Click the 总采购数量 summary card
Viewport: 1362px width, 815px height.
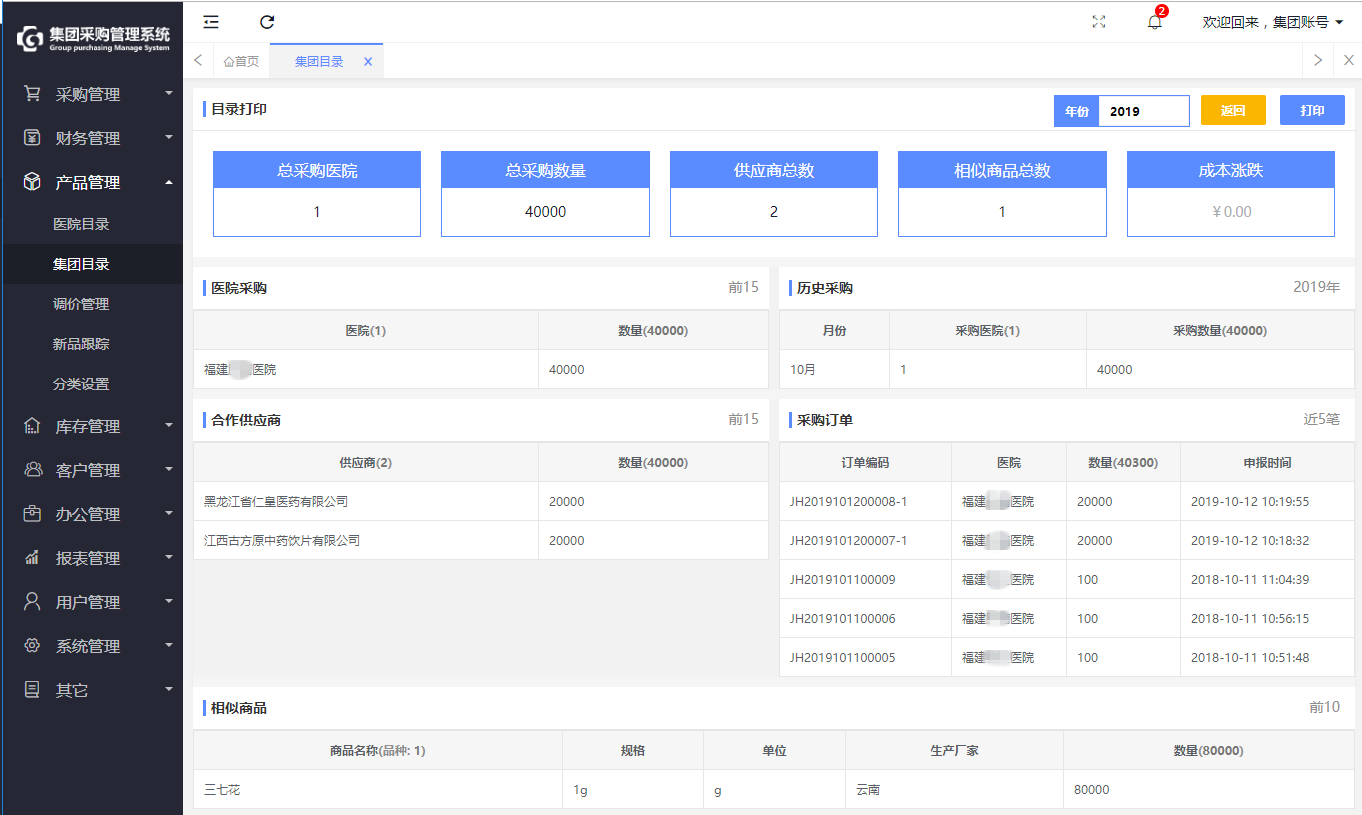545,194
